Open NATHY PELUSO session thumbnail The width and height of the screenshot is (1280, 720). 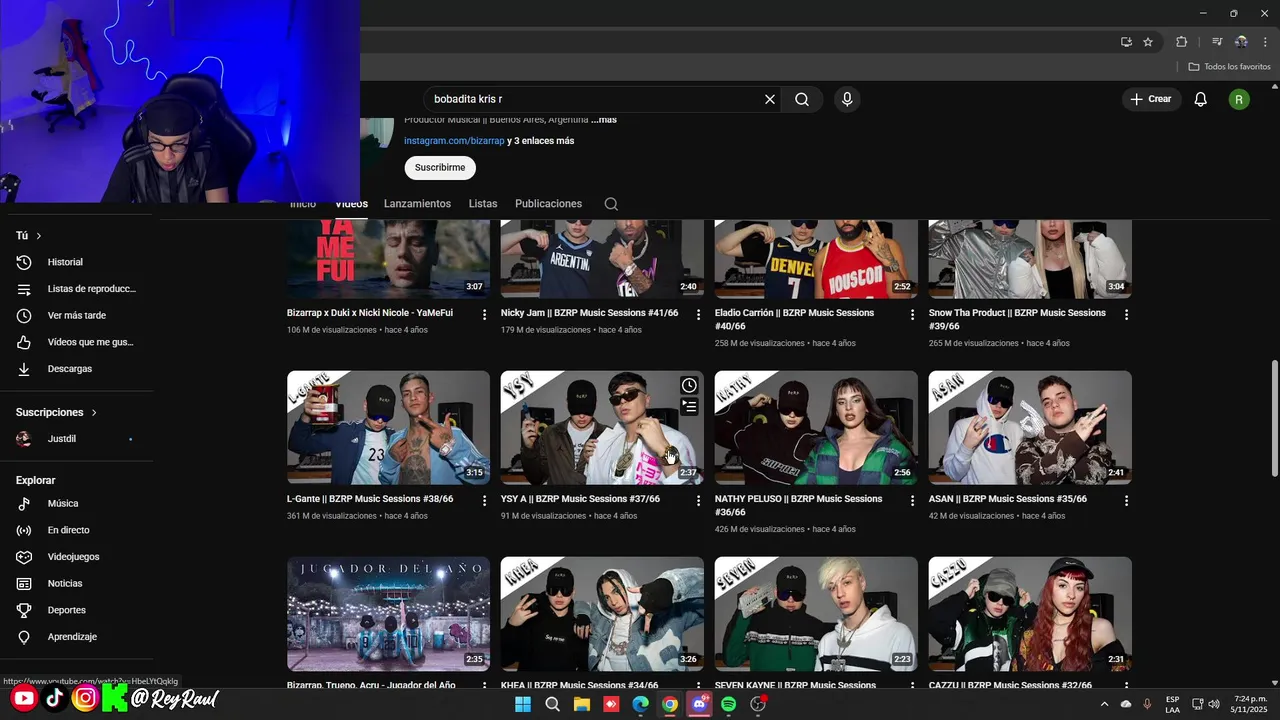(816, 428)
